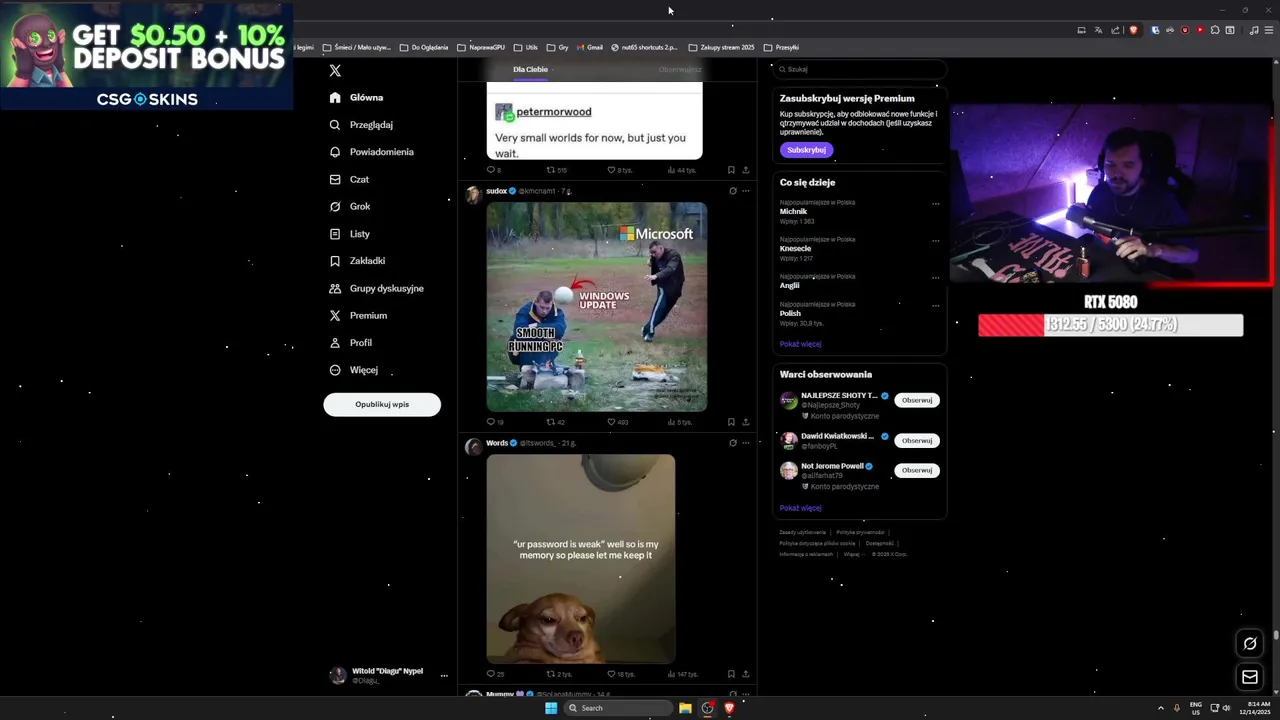This screenshot has width=1280, height=720.
Task: Open the weak password dog meme image
Action: (x=581, y=559)
